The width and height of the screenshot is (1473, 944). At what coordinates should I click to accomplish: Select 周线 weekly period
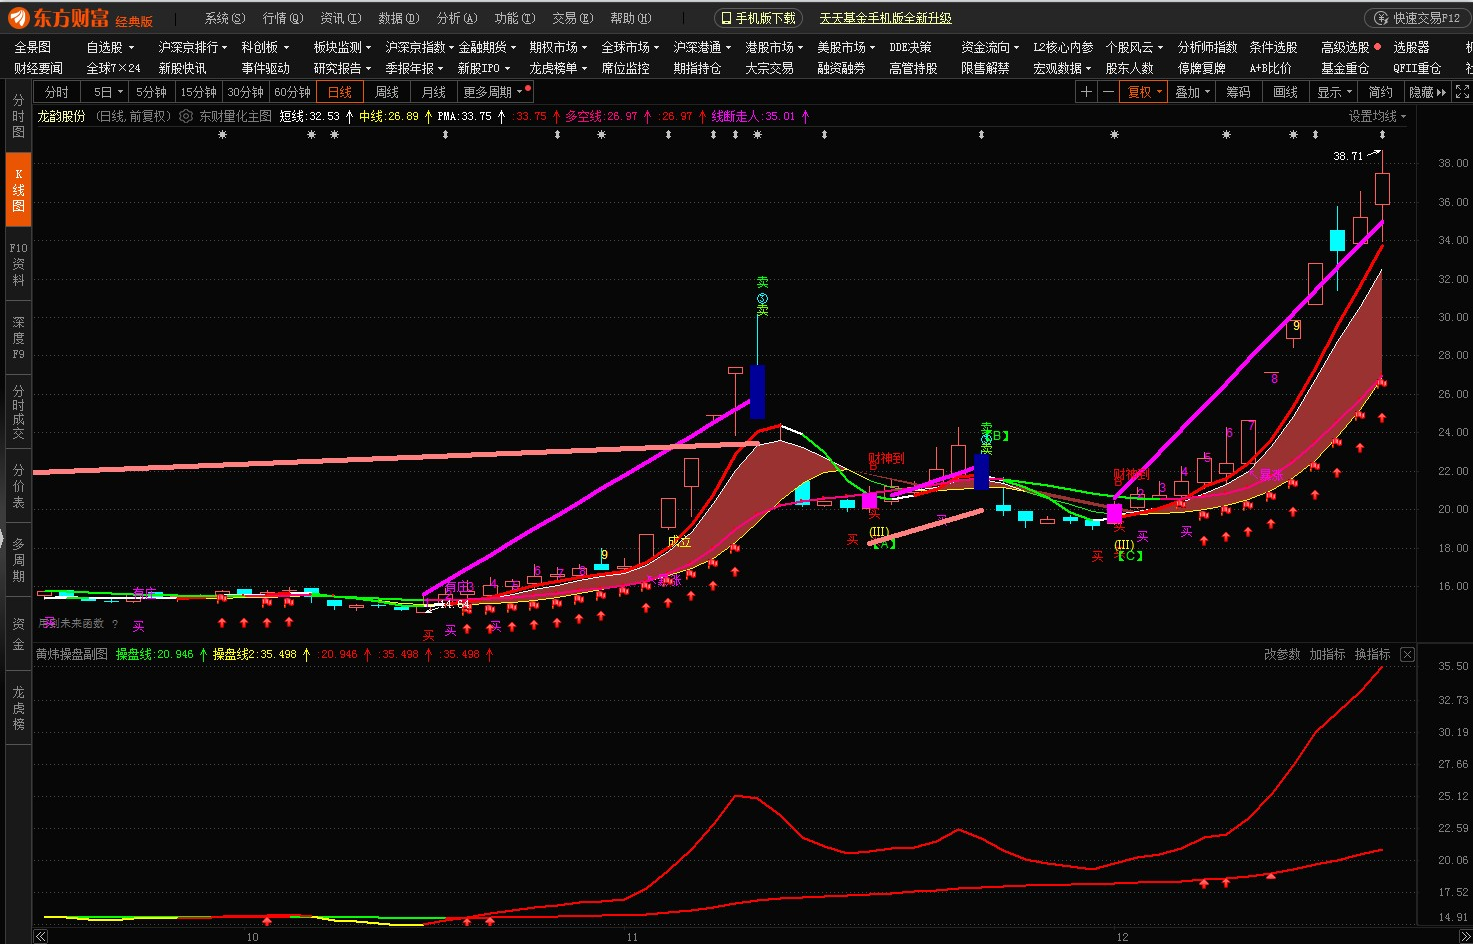(387, 92)
